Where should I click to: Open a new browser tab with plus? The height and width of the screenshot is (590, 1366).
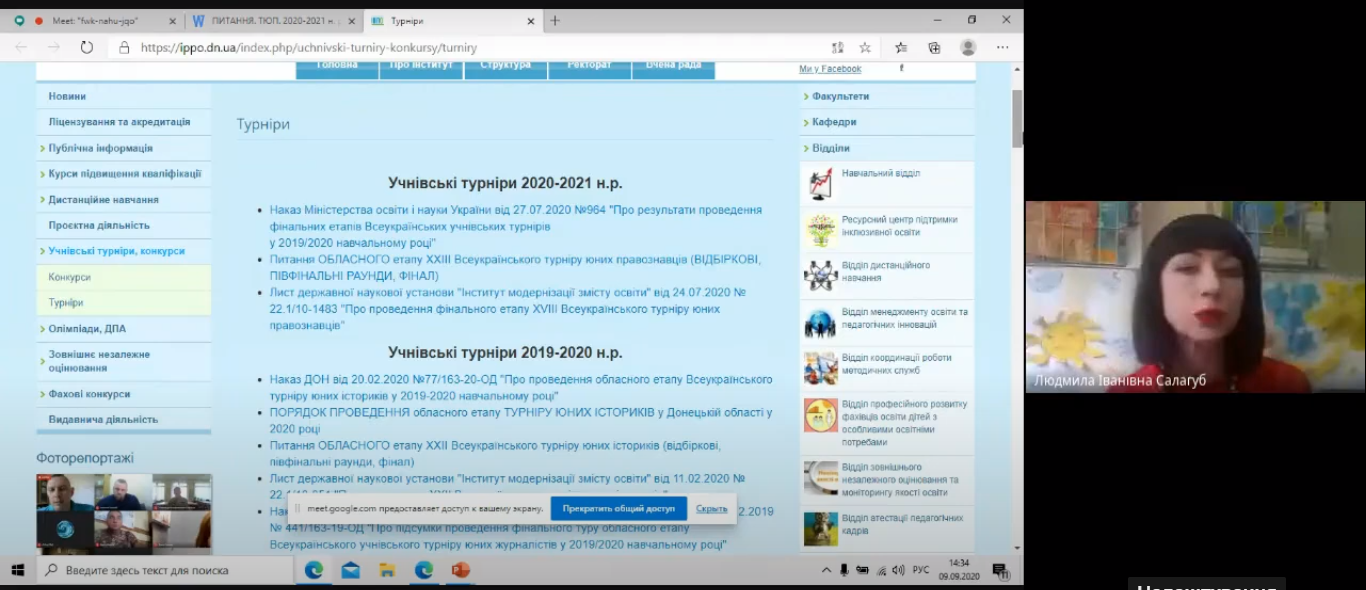555,20
